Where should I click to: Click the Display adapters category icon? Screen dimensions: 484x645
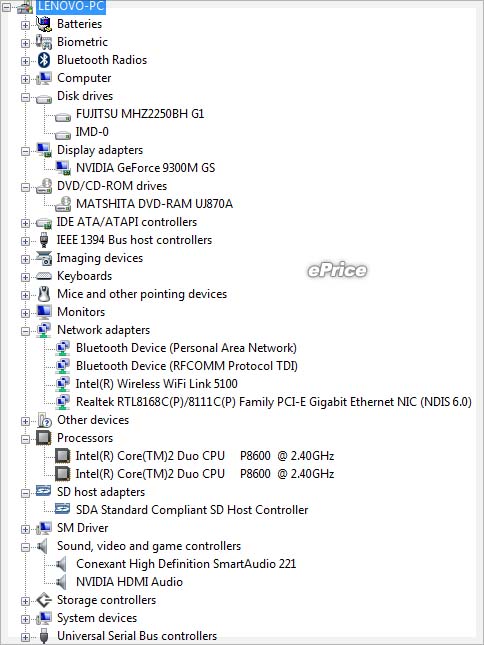[44, 150]
